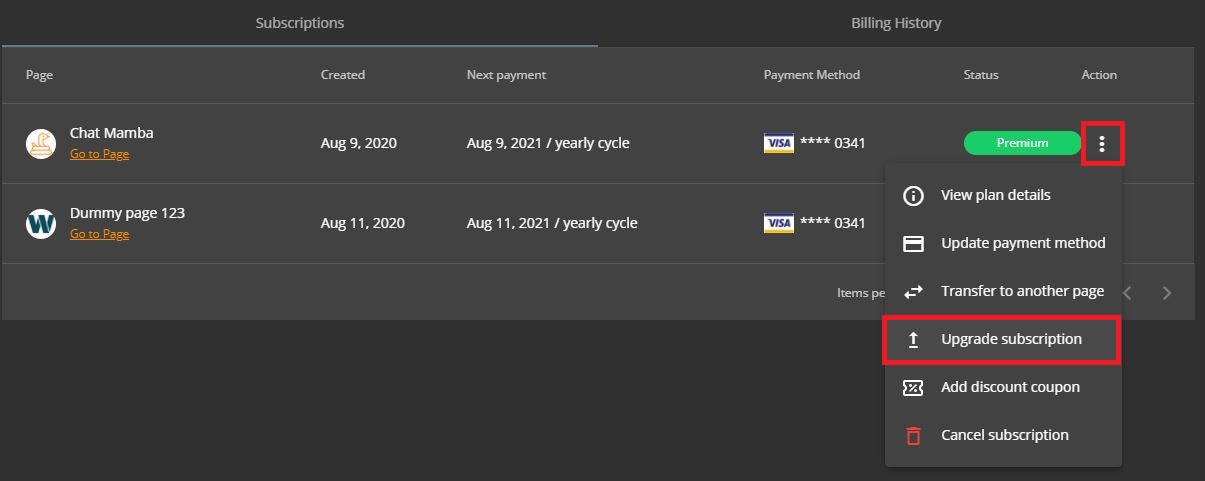Click the Chat Mamba page name
The image size is (1205, 481).
(x=112, y=133)
